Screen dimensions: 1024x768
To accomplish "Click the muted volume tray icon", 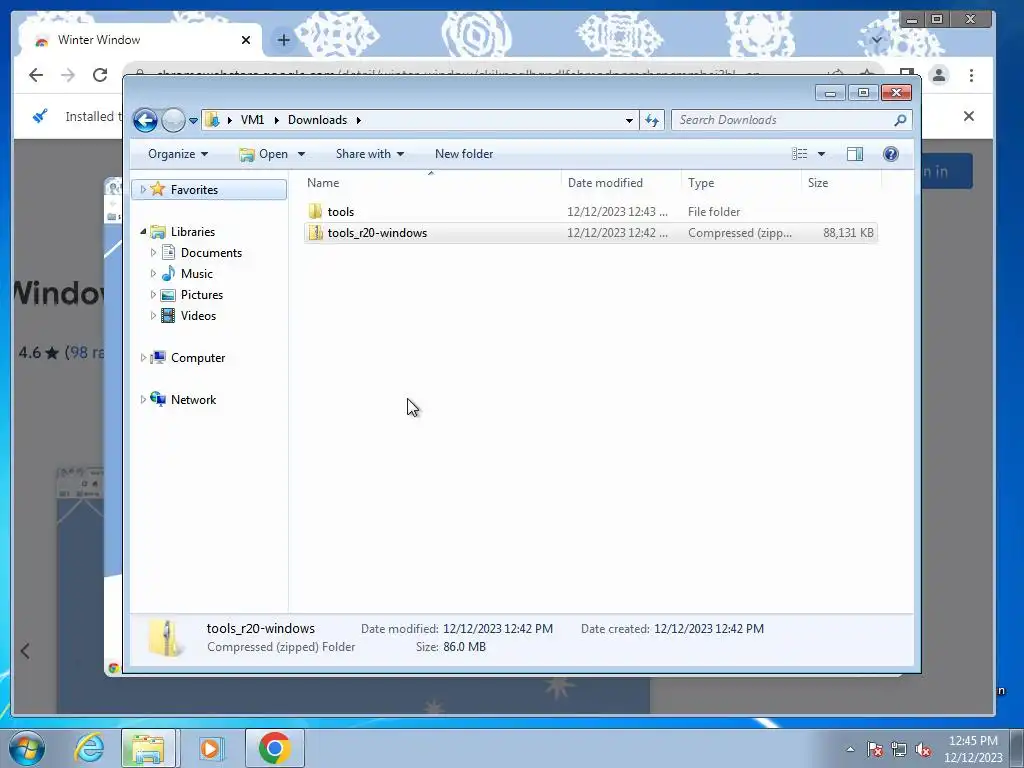I will tap(923, 749).
